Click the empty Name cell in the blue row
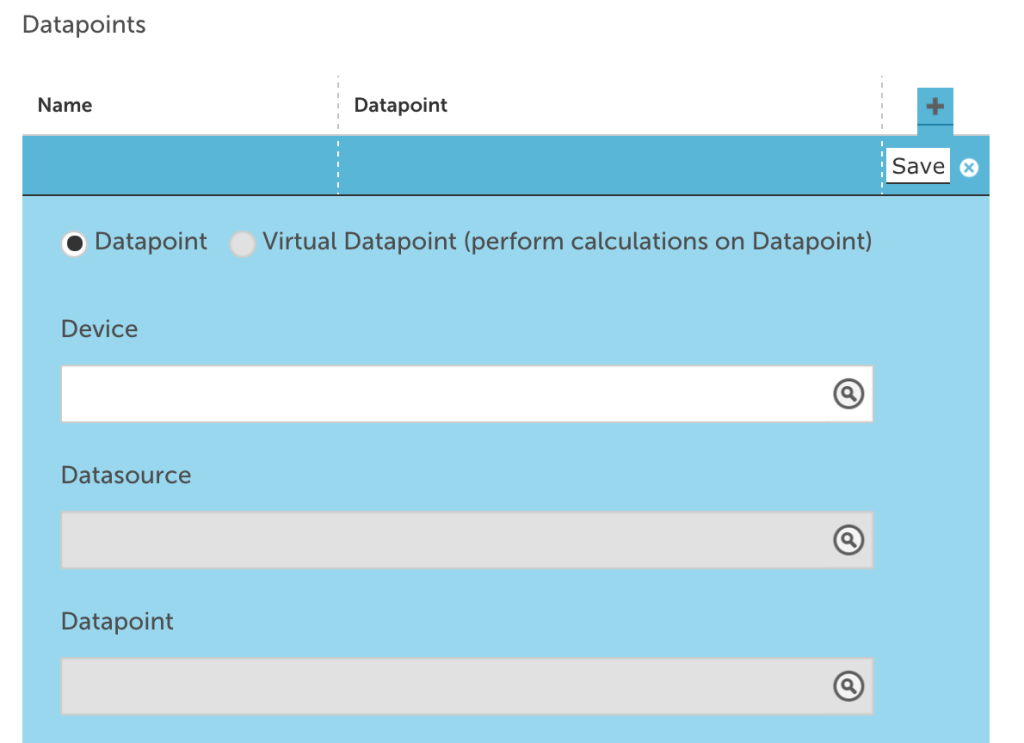Viewport: 1024px width, 743px height. (180, 166)
